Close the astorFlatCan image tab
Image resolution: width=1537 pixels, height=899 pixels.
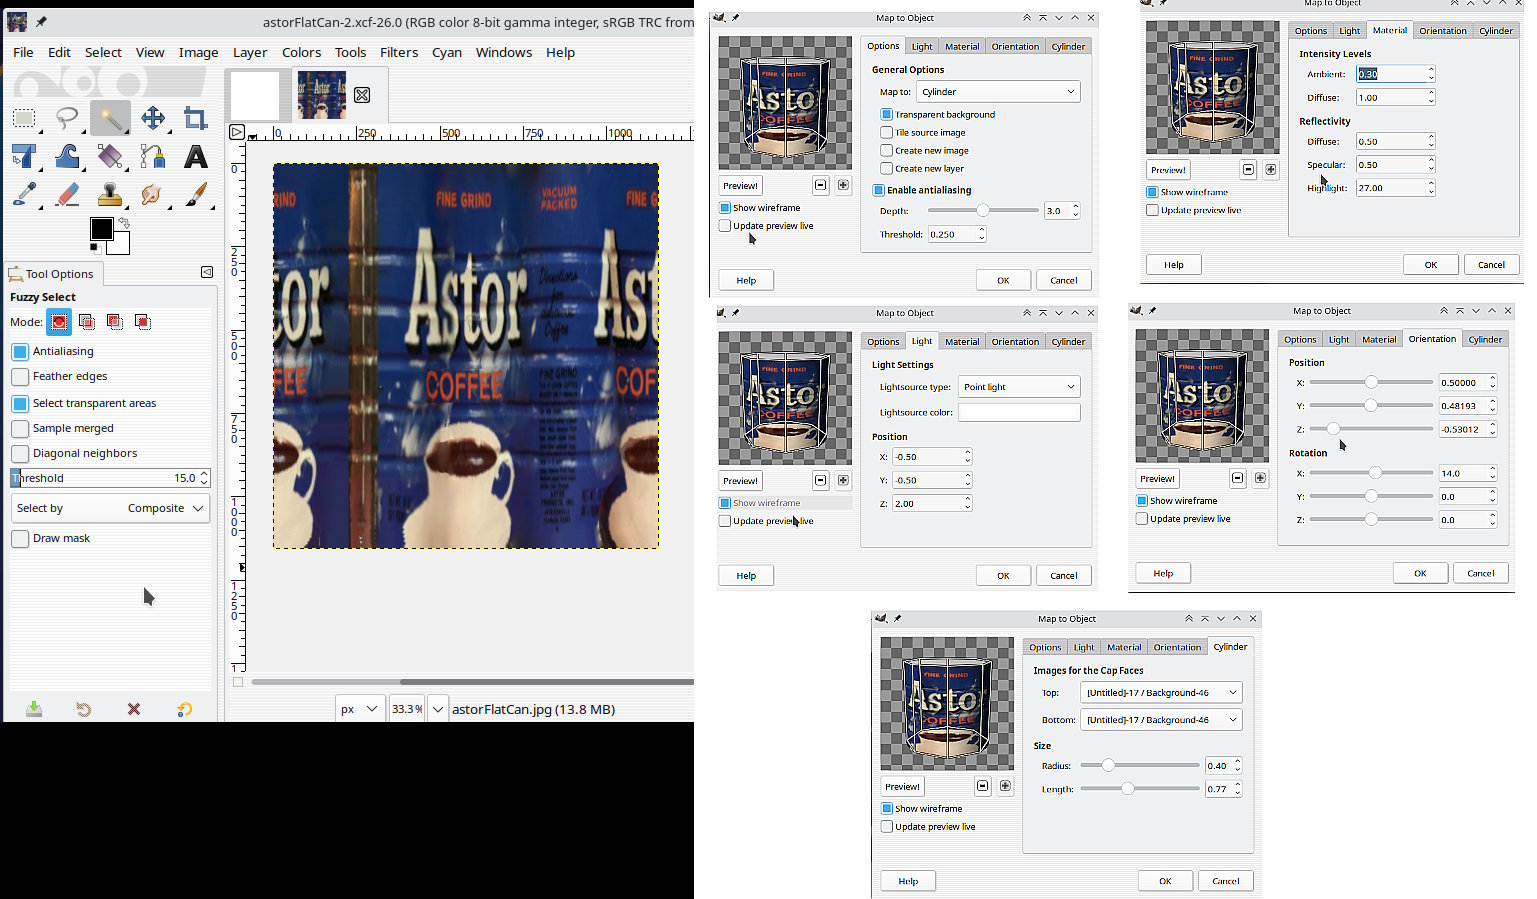coord(362,95)
